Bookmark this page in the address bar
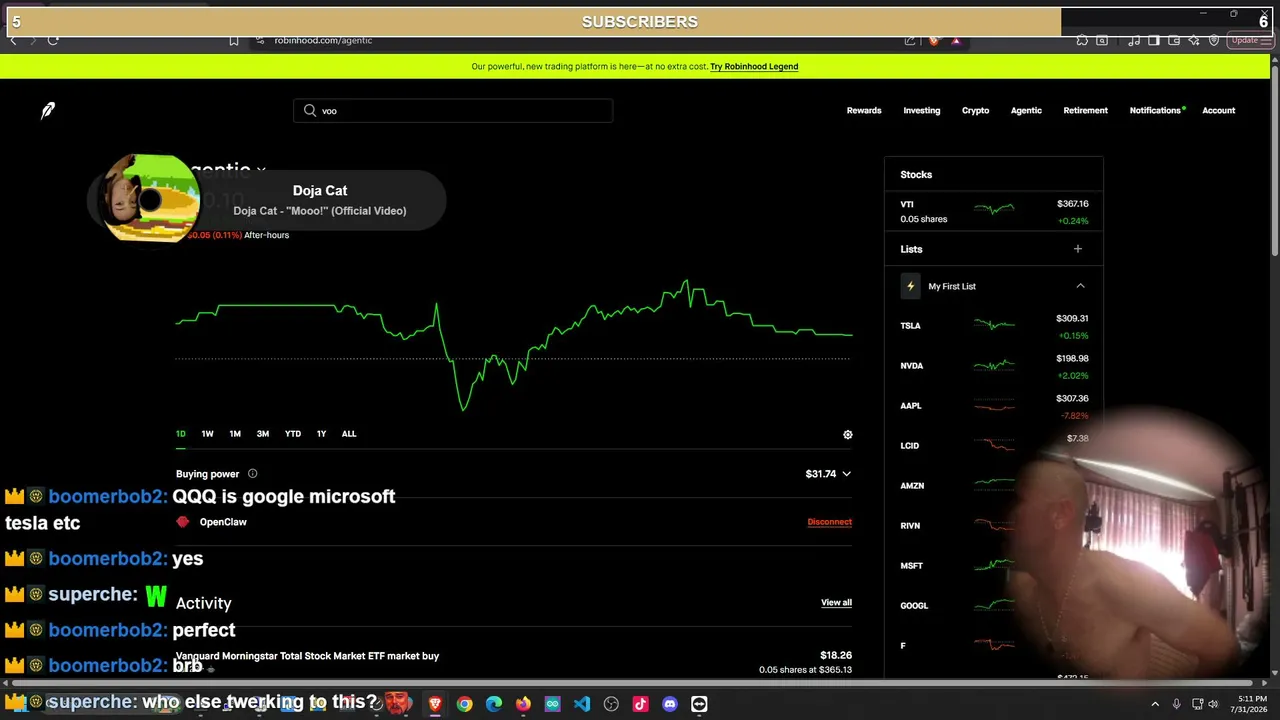This screenshot has width=1280, height=720. click(234, 40)
